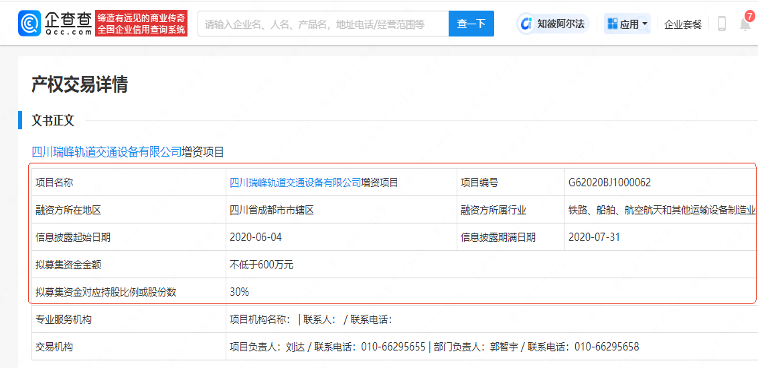This screenshot has width=758, height=368.
Task: Open 四川瑞峰轨道交通设备有限公司 link in page heading
Action: click(106, 152)
